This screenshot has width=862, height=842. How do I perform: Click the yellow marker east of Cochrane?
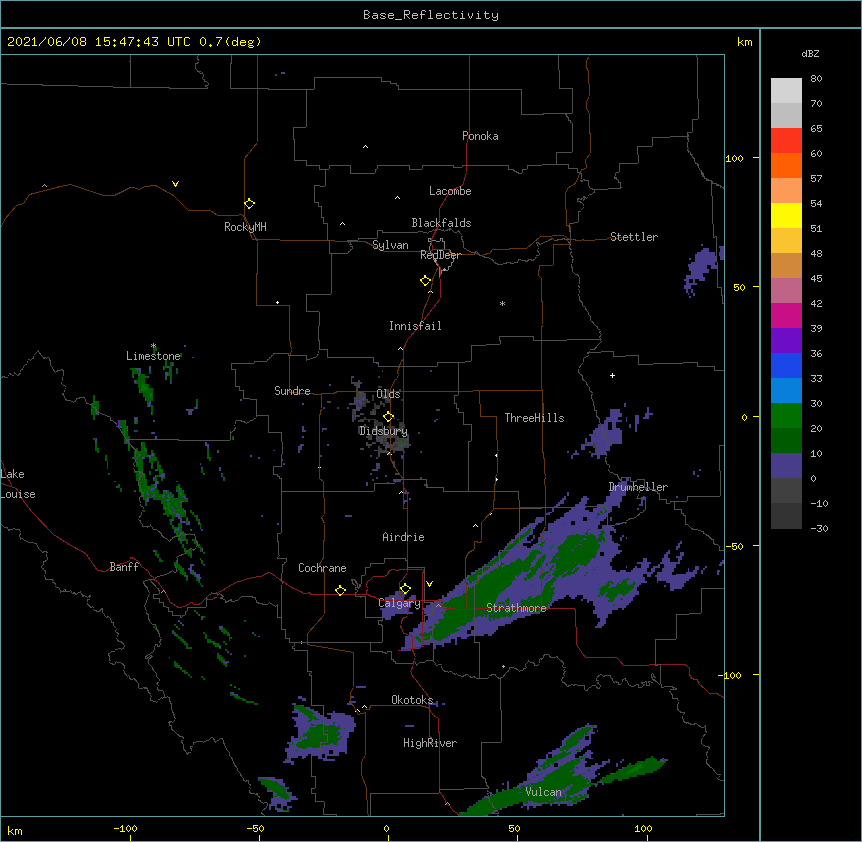(x=340, y=590)
